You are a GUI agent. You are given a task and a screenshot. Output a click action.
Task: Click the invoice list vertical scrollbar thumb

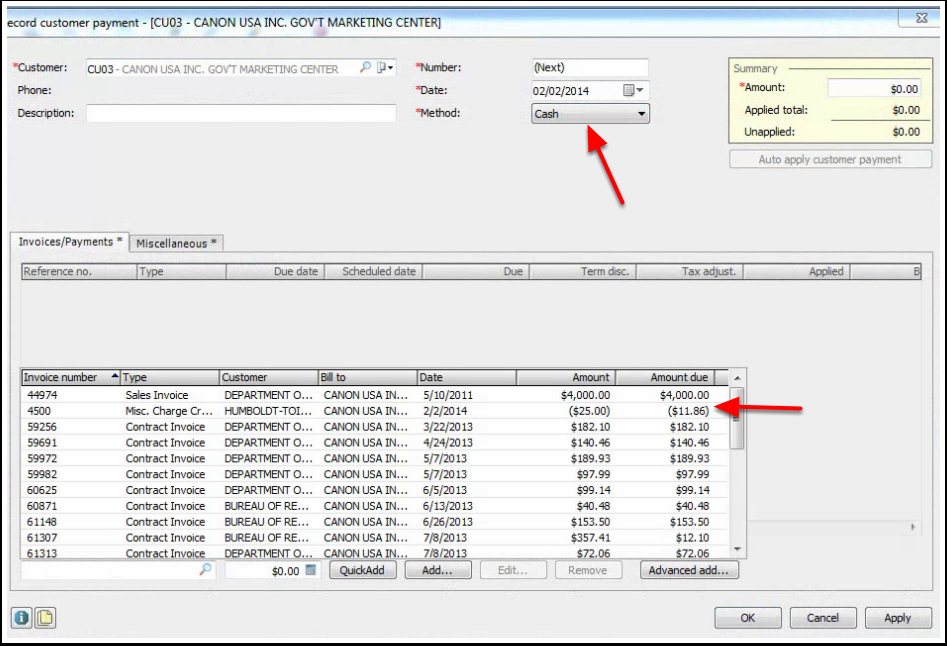tap(737, 418)
